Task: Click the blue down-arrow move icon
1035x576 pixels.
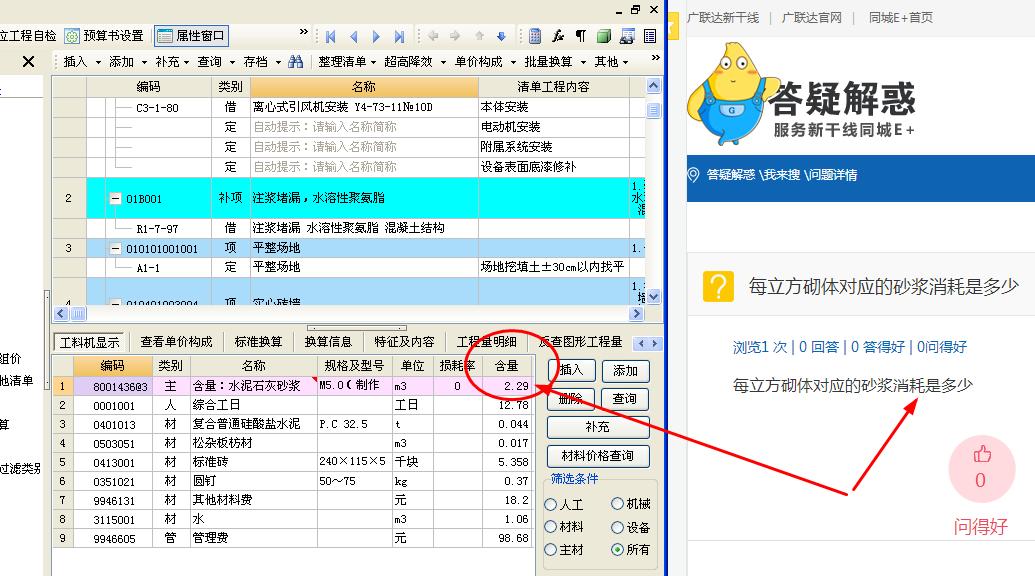Action: point(501,36)
